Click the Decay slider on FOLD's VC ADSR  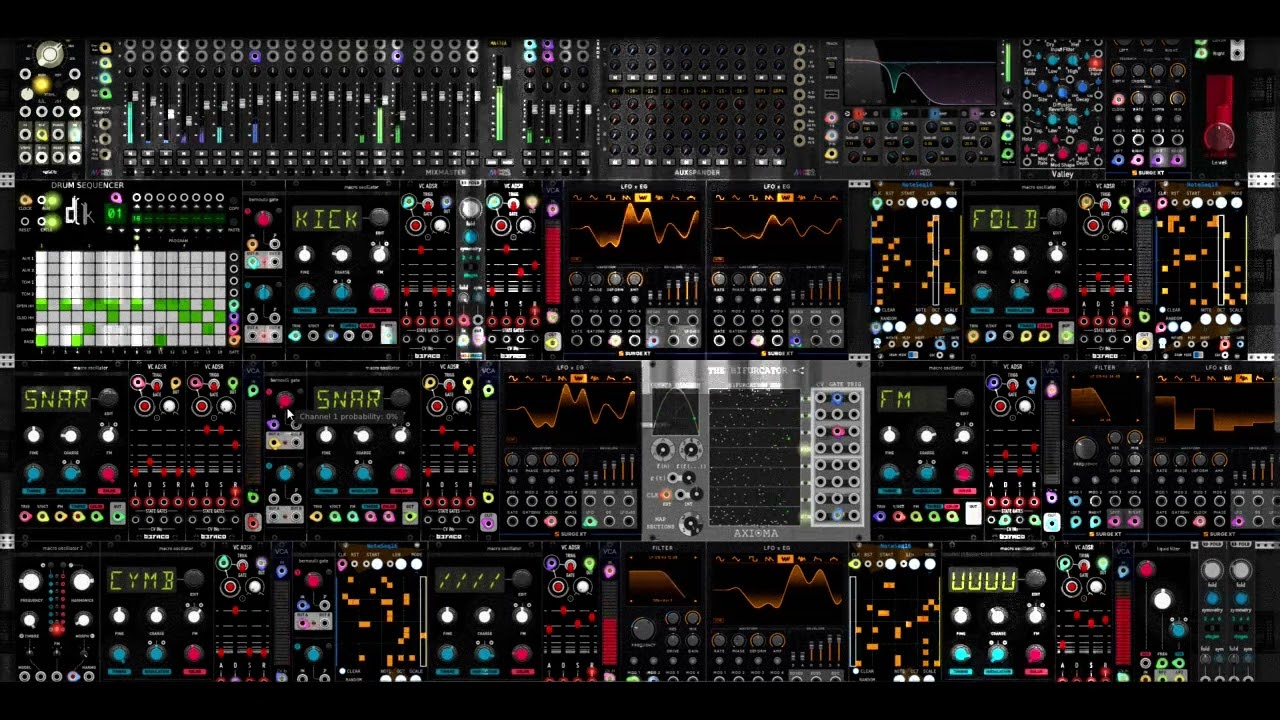point(1098,276)
